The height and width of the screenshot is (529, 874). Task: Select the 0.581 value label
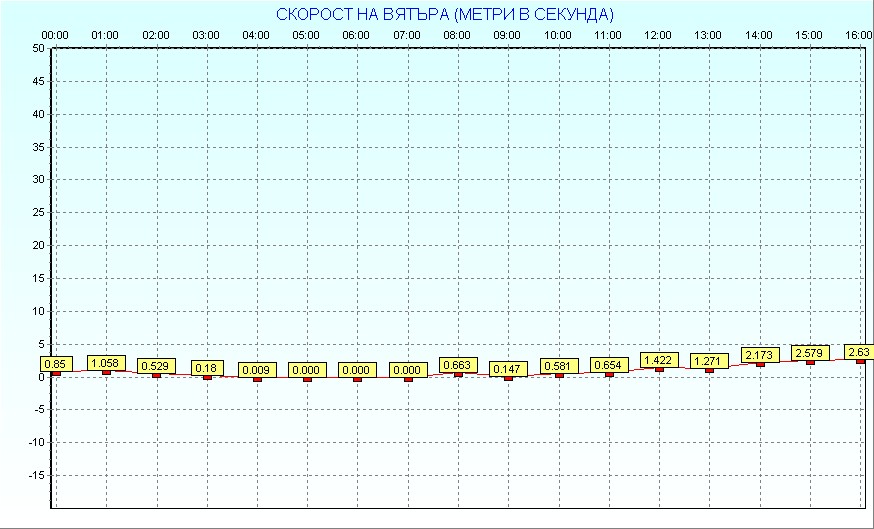click(x=559, y=366)
